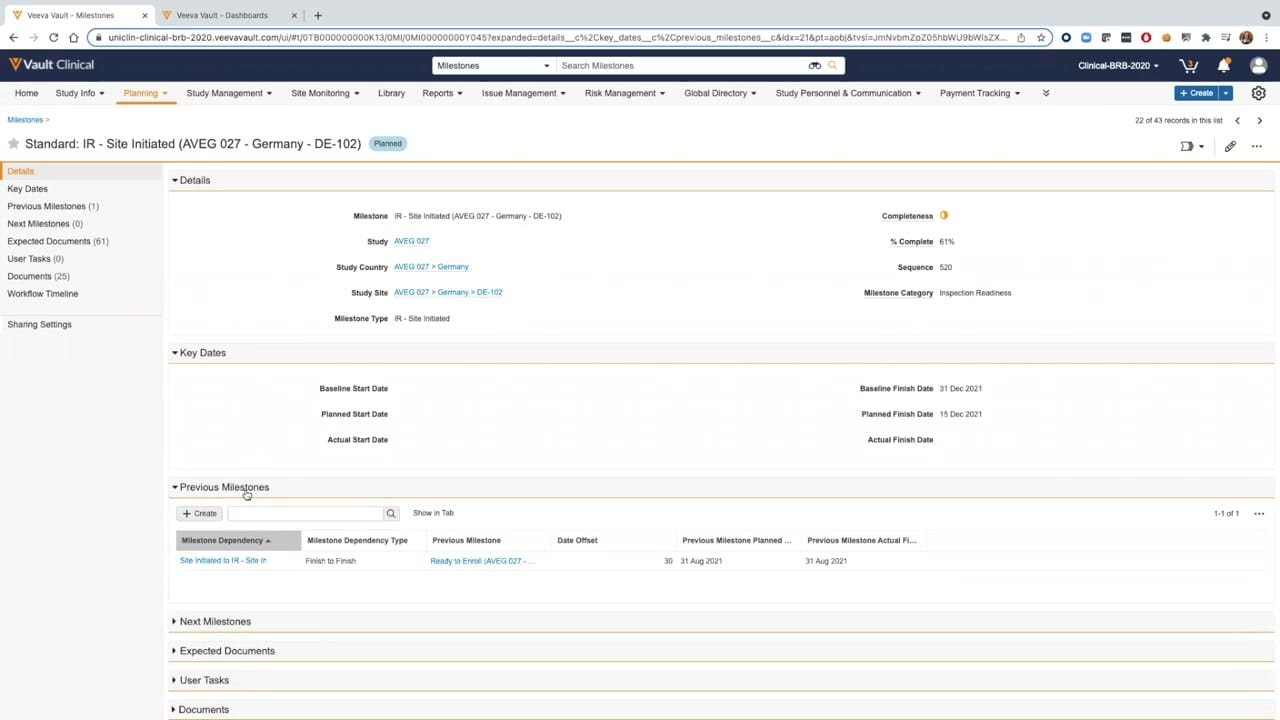This screenshot has width=1280, height=720.
Task: Open Site Initiated to IR dependency link
Action: [x=223, y=561]
